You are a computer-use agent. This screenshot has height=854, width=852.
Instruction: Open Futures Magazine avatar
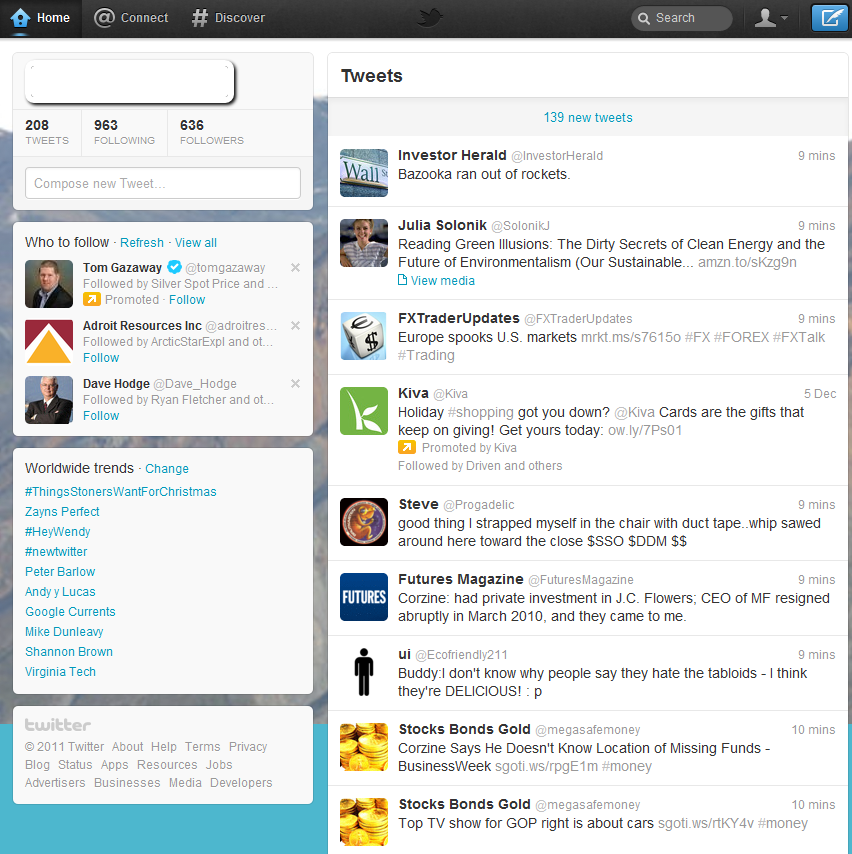(x=364, y=597)
